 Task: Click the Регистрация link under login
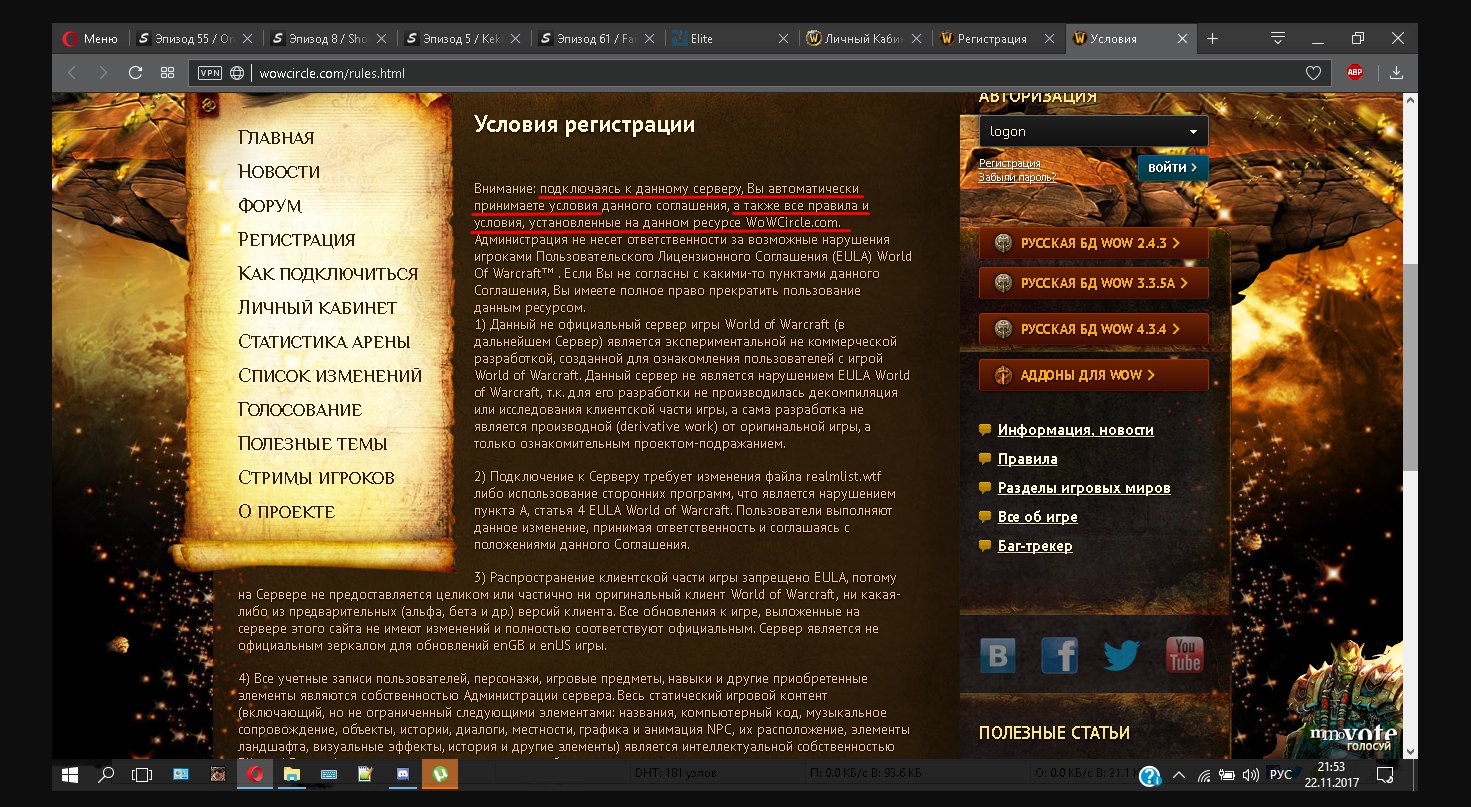point(1009,163)
